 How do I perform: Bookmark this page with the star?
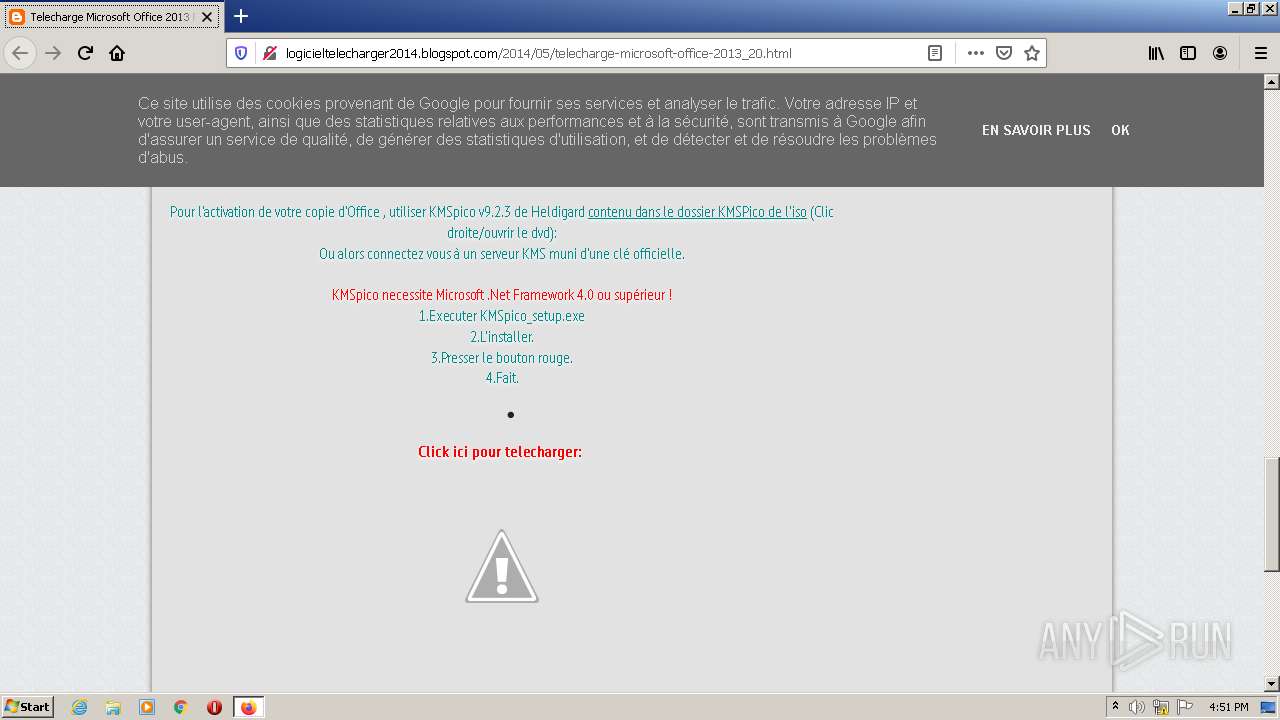click(x=1032, y=53)
